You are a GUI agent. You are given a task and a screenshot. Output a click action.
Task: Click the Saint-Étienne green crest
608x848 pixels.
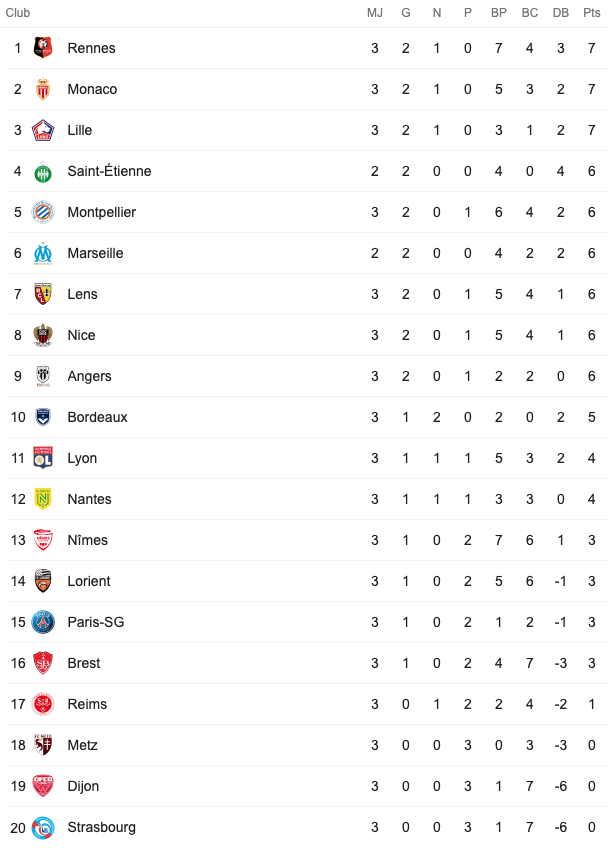pyautogui.click(x=43, y=171)
